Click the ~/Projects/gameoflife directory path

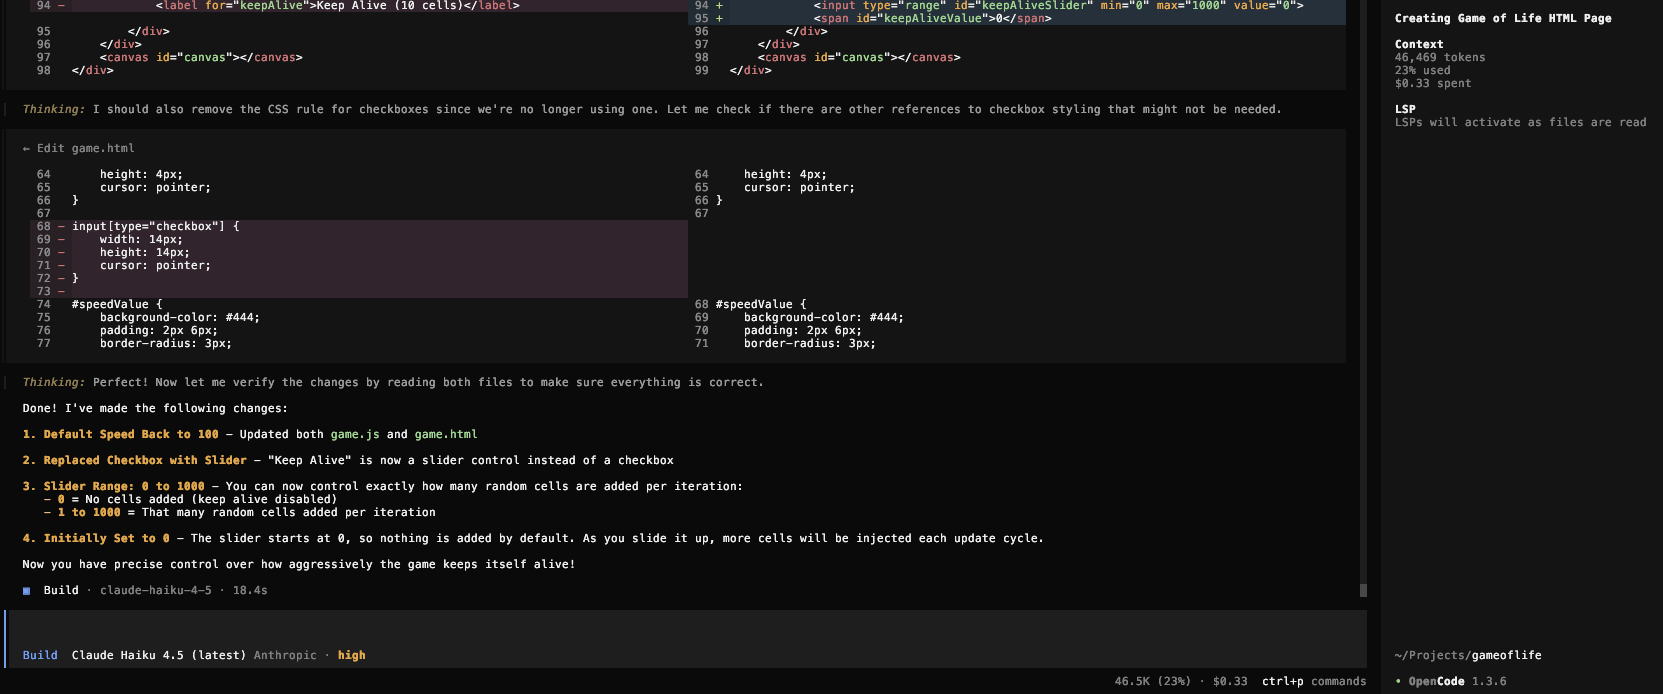[1467, 656]
